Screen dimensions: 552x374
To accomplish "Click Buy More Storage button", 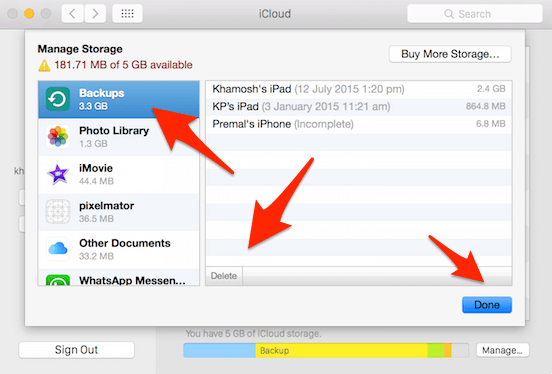I will tap(450, 54).
